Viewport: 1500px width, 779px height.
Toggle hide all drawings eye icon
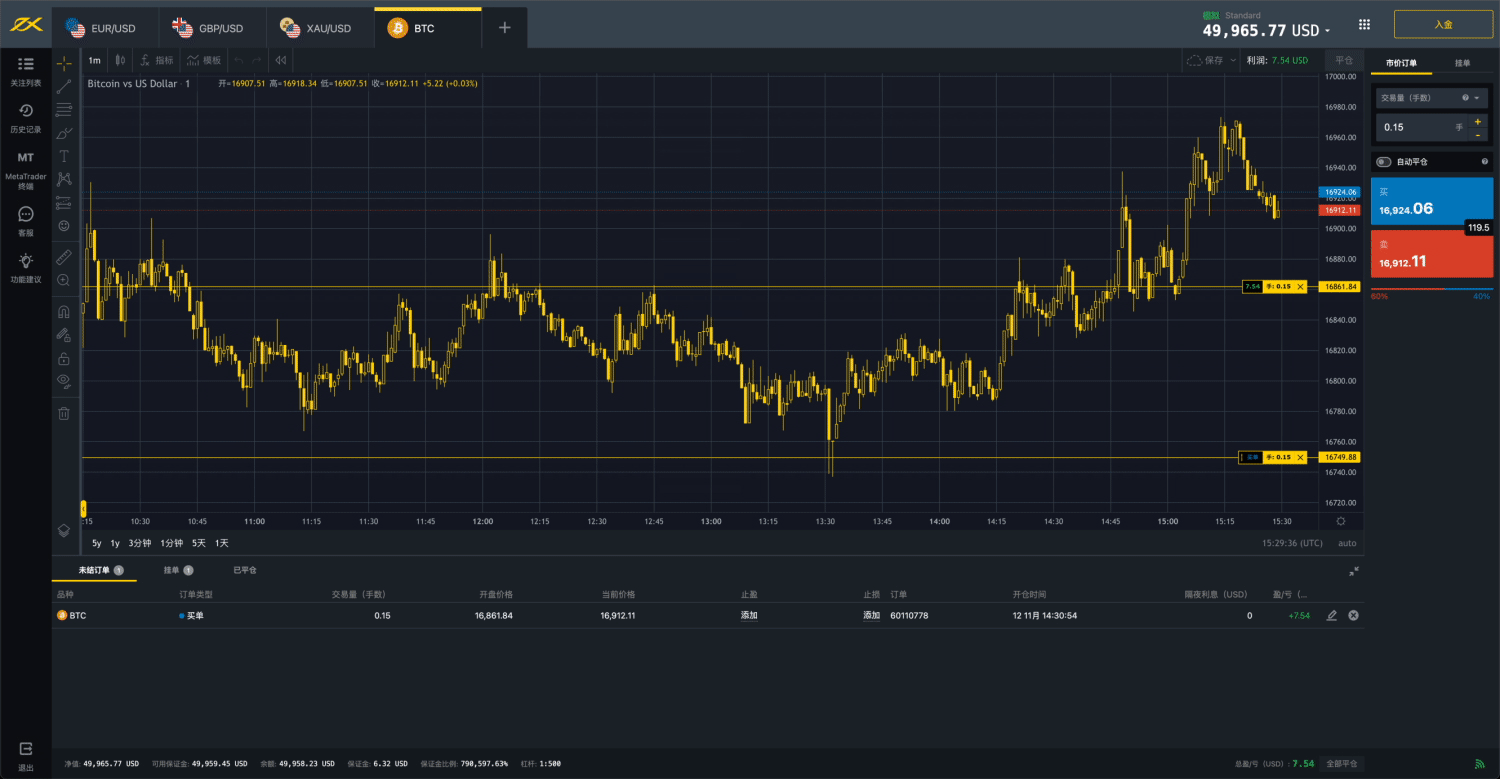coord(64,380)
